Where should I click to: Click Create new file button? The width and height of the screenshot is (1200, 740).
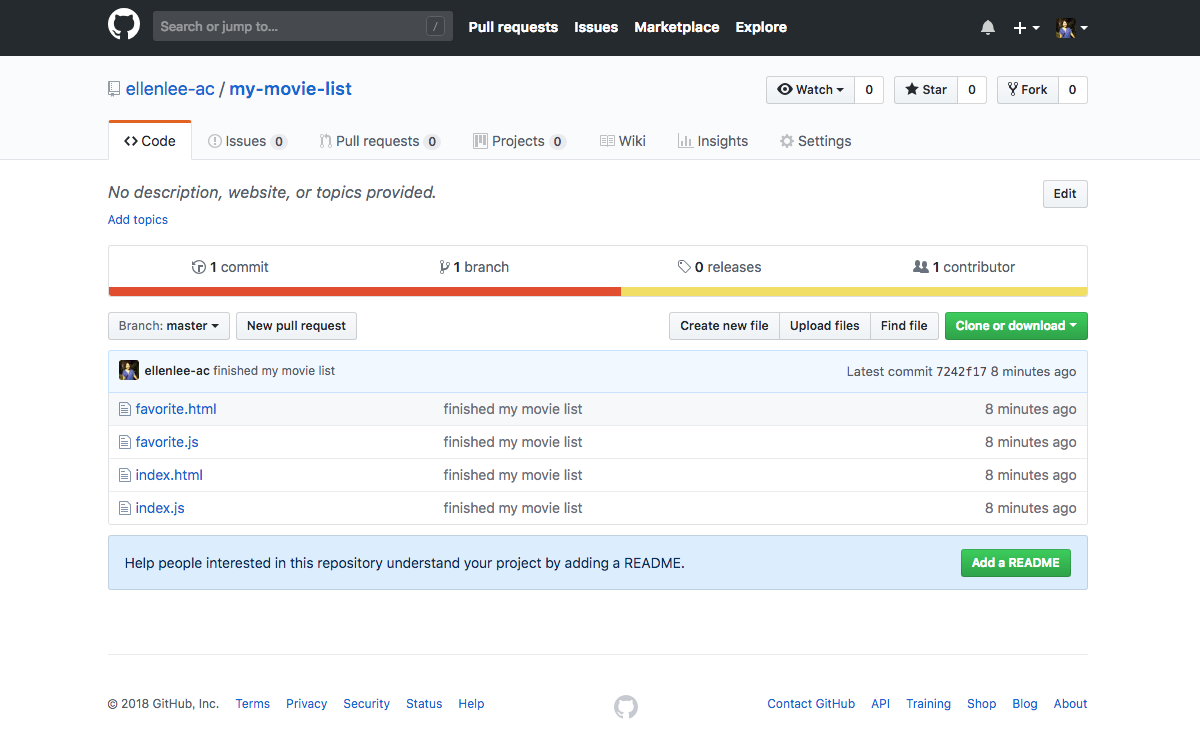click(x=724, y=326)
